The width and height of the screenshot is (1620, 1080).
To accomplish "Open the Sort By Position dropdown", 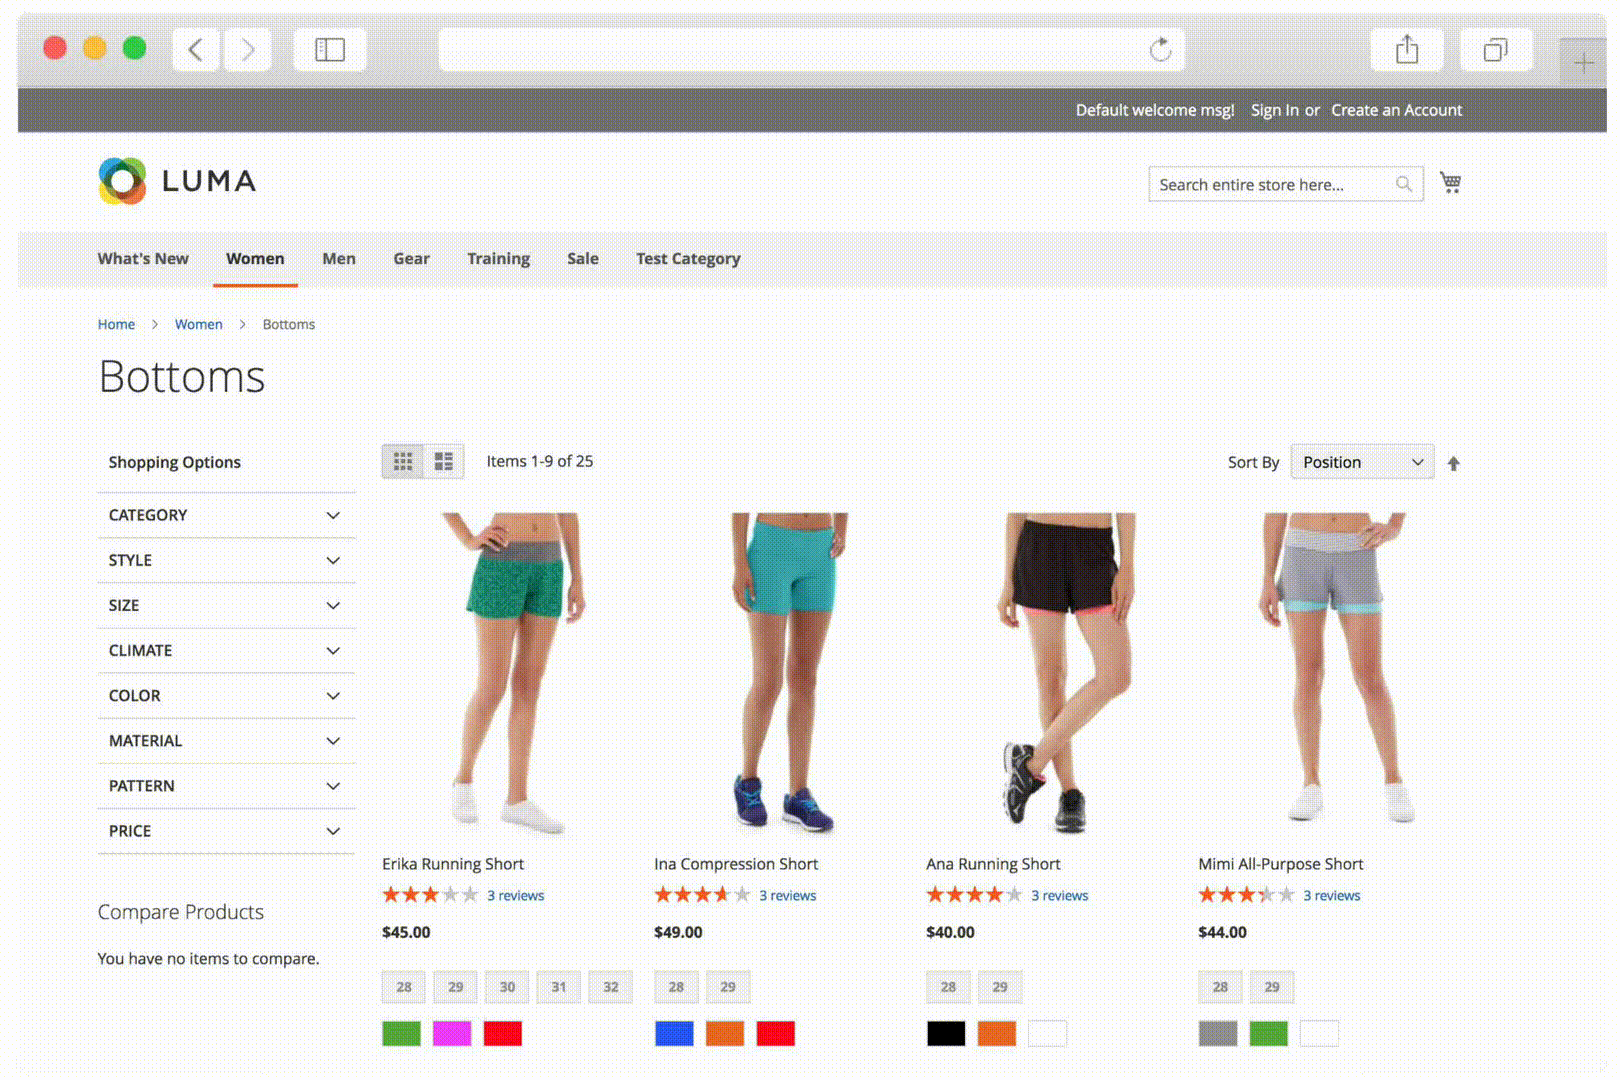I will [1362, 462].
